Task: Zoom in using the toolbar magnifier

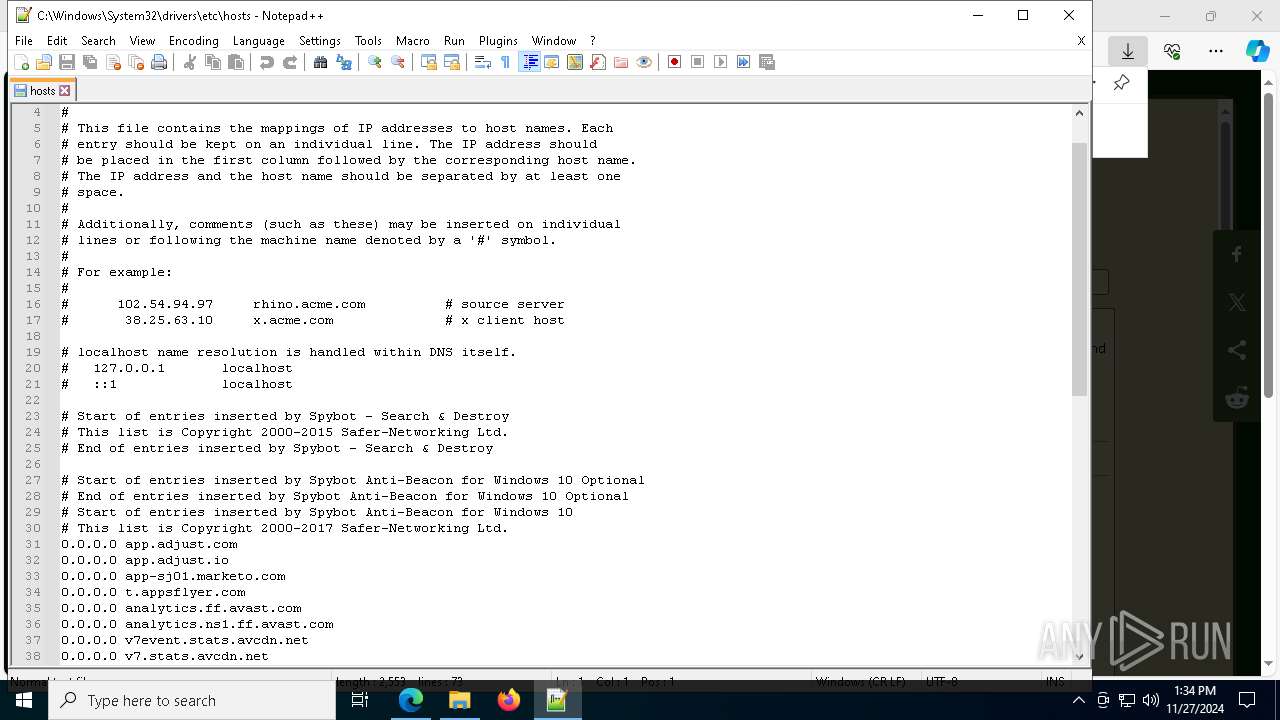Action: (x=375, y=62)
